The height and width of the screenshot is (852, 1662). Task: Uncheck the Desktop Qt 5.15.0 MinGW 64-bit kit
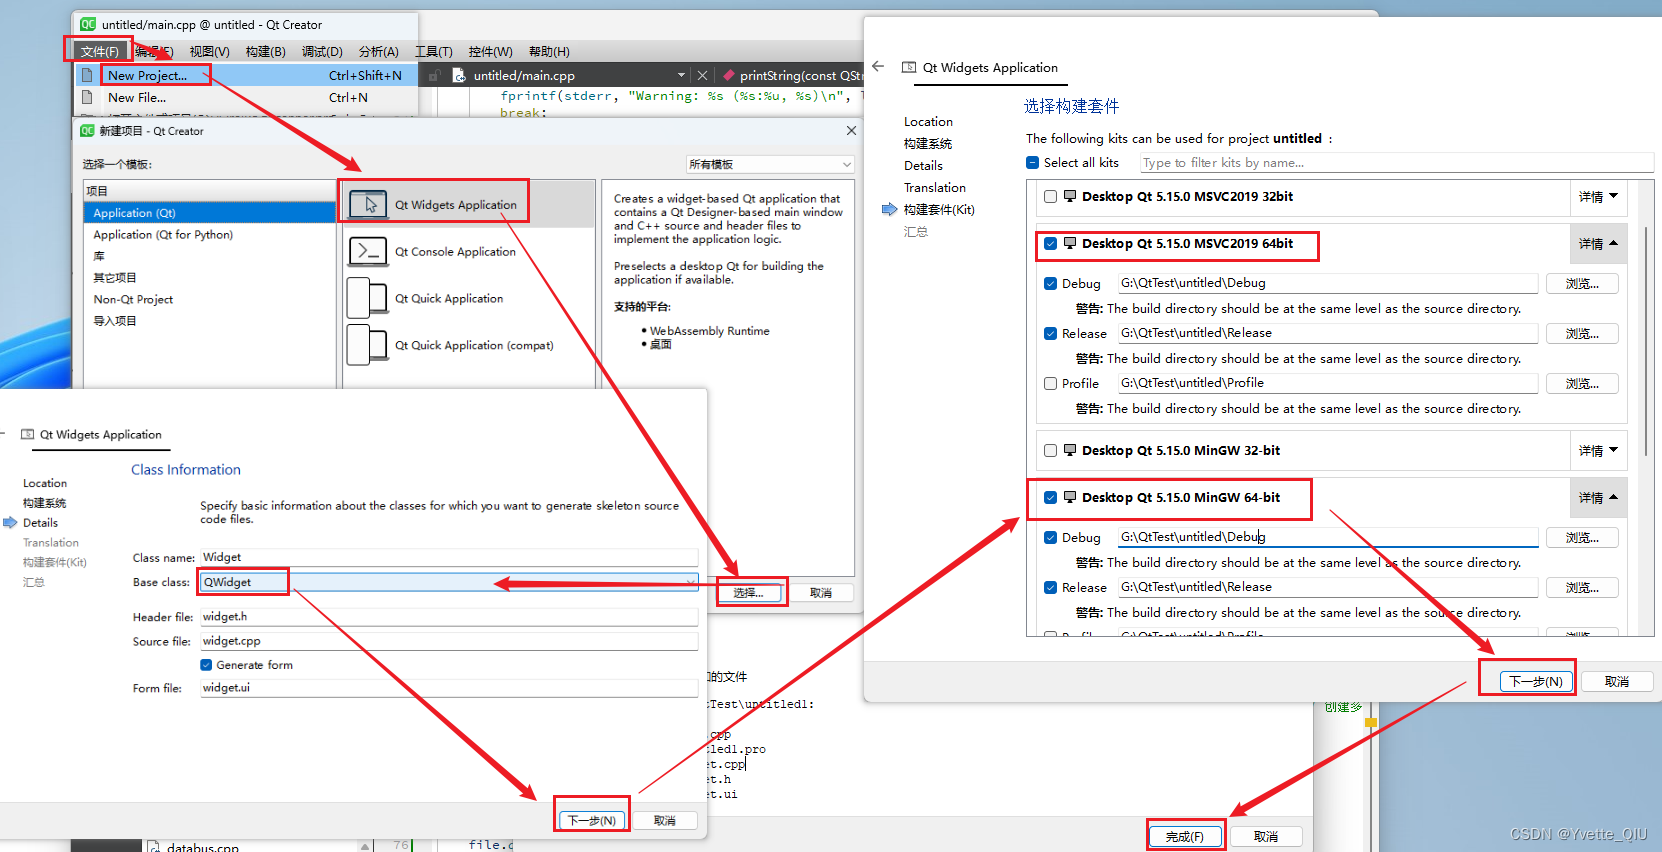1050,497
